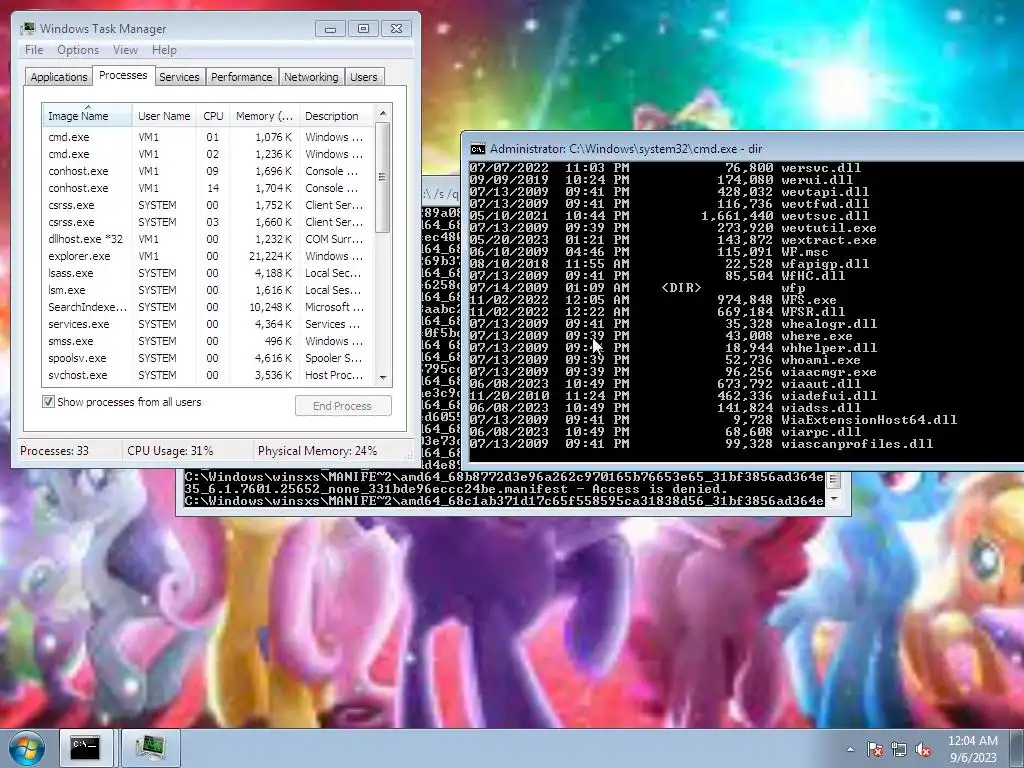Viewport: 1024px width, 768px height.
Task: Sort by User Name column header
Action: click(x=164, y=116)
